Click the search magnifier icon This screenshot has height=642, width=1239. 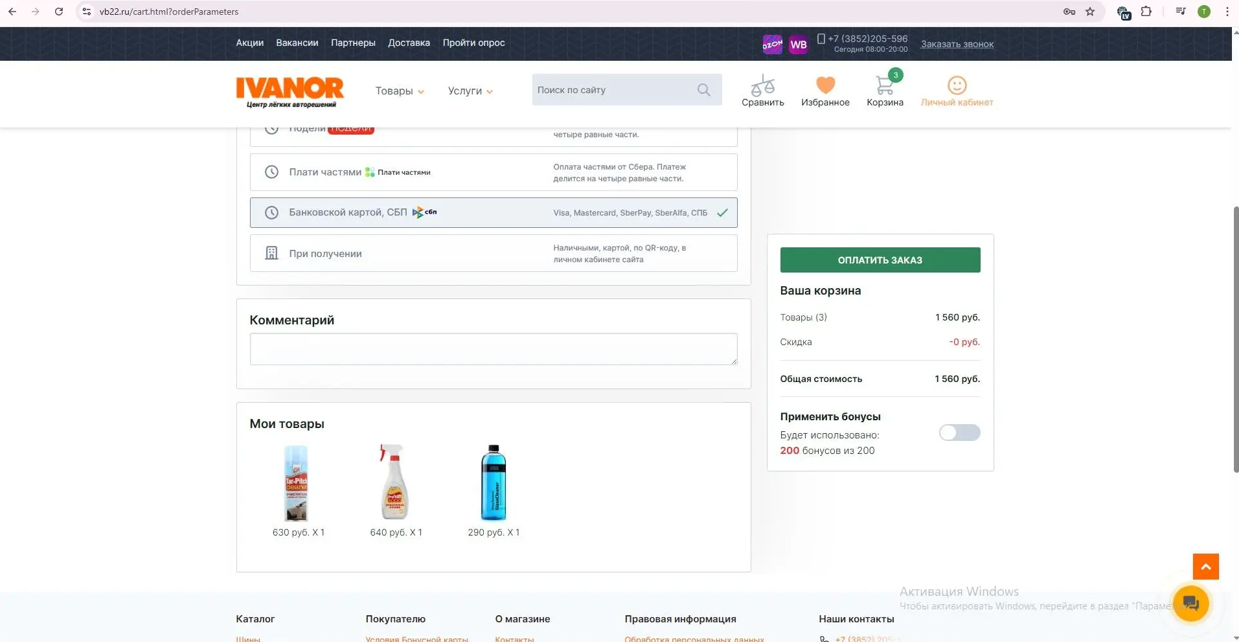[x=704, y=90]
